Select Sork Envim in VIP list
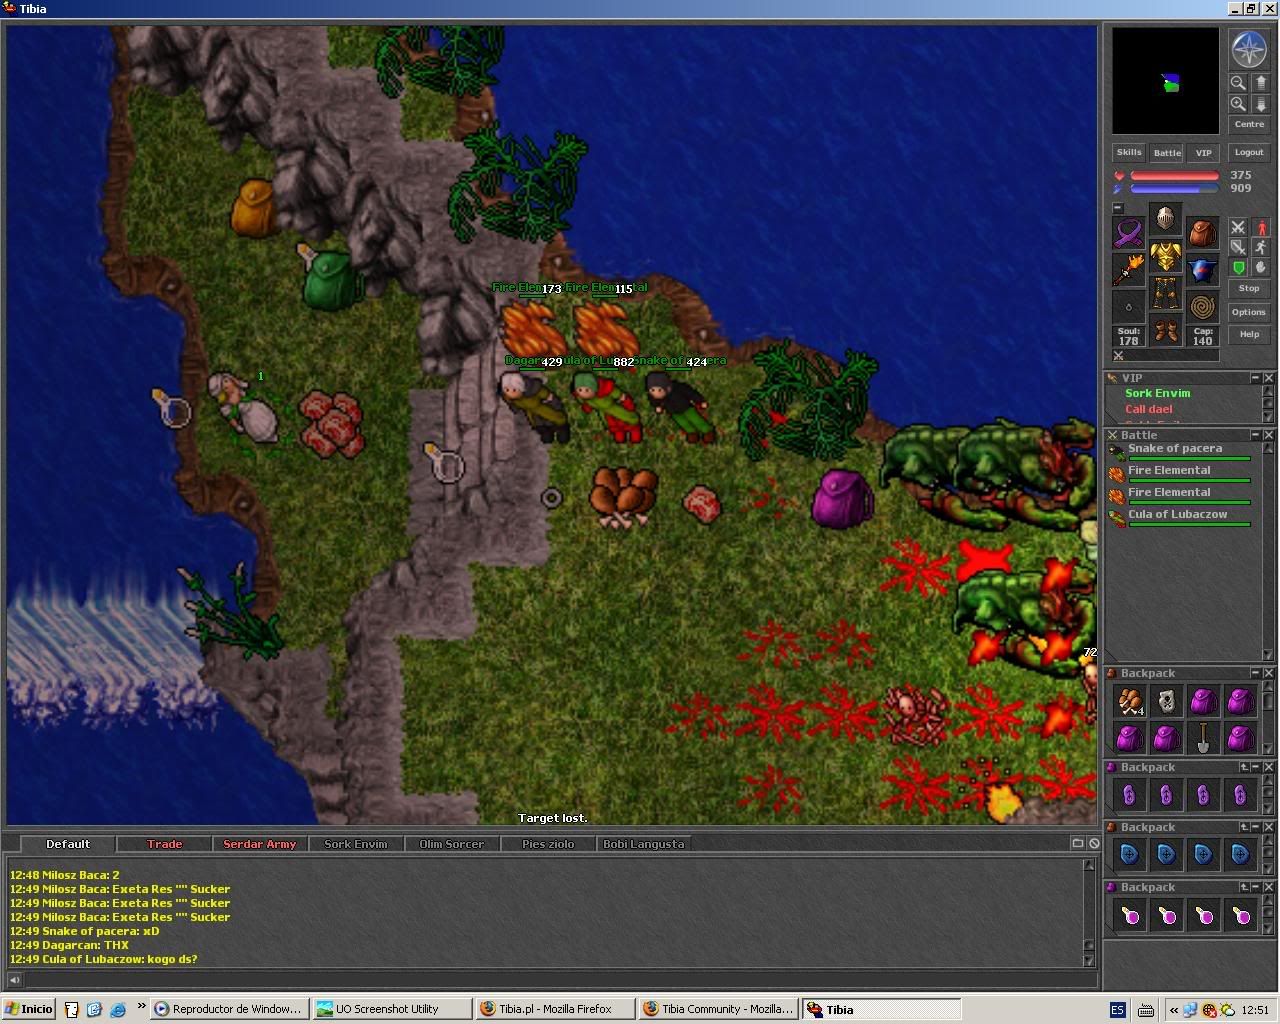 point(1157,393)
